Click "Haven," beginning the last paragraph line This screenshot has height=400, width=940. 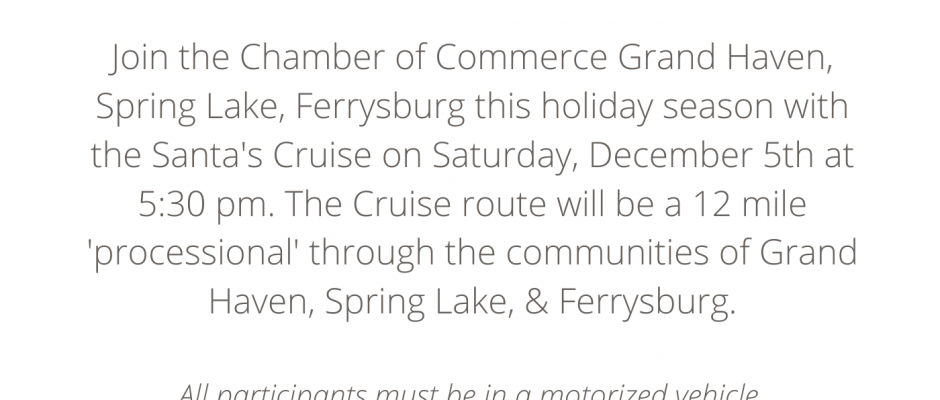pyautogui.click(x=261, y=302)
